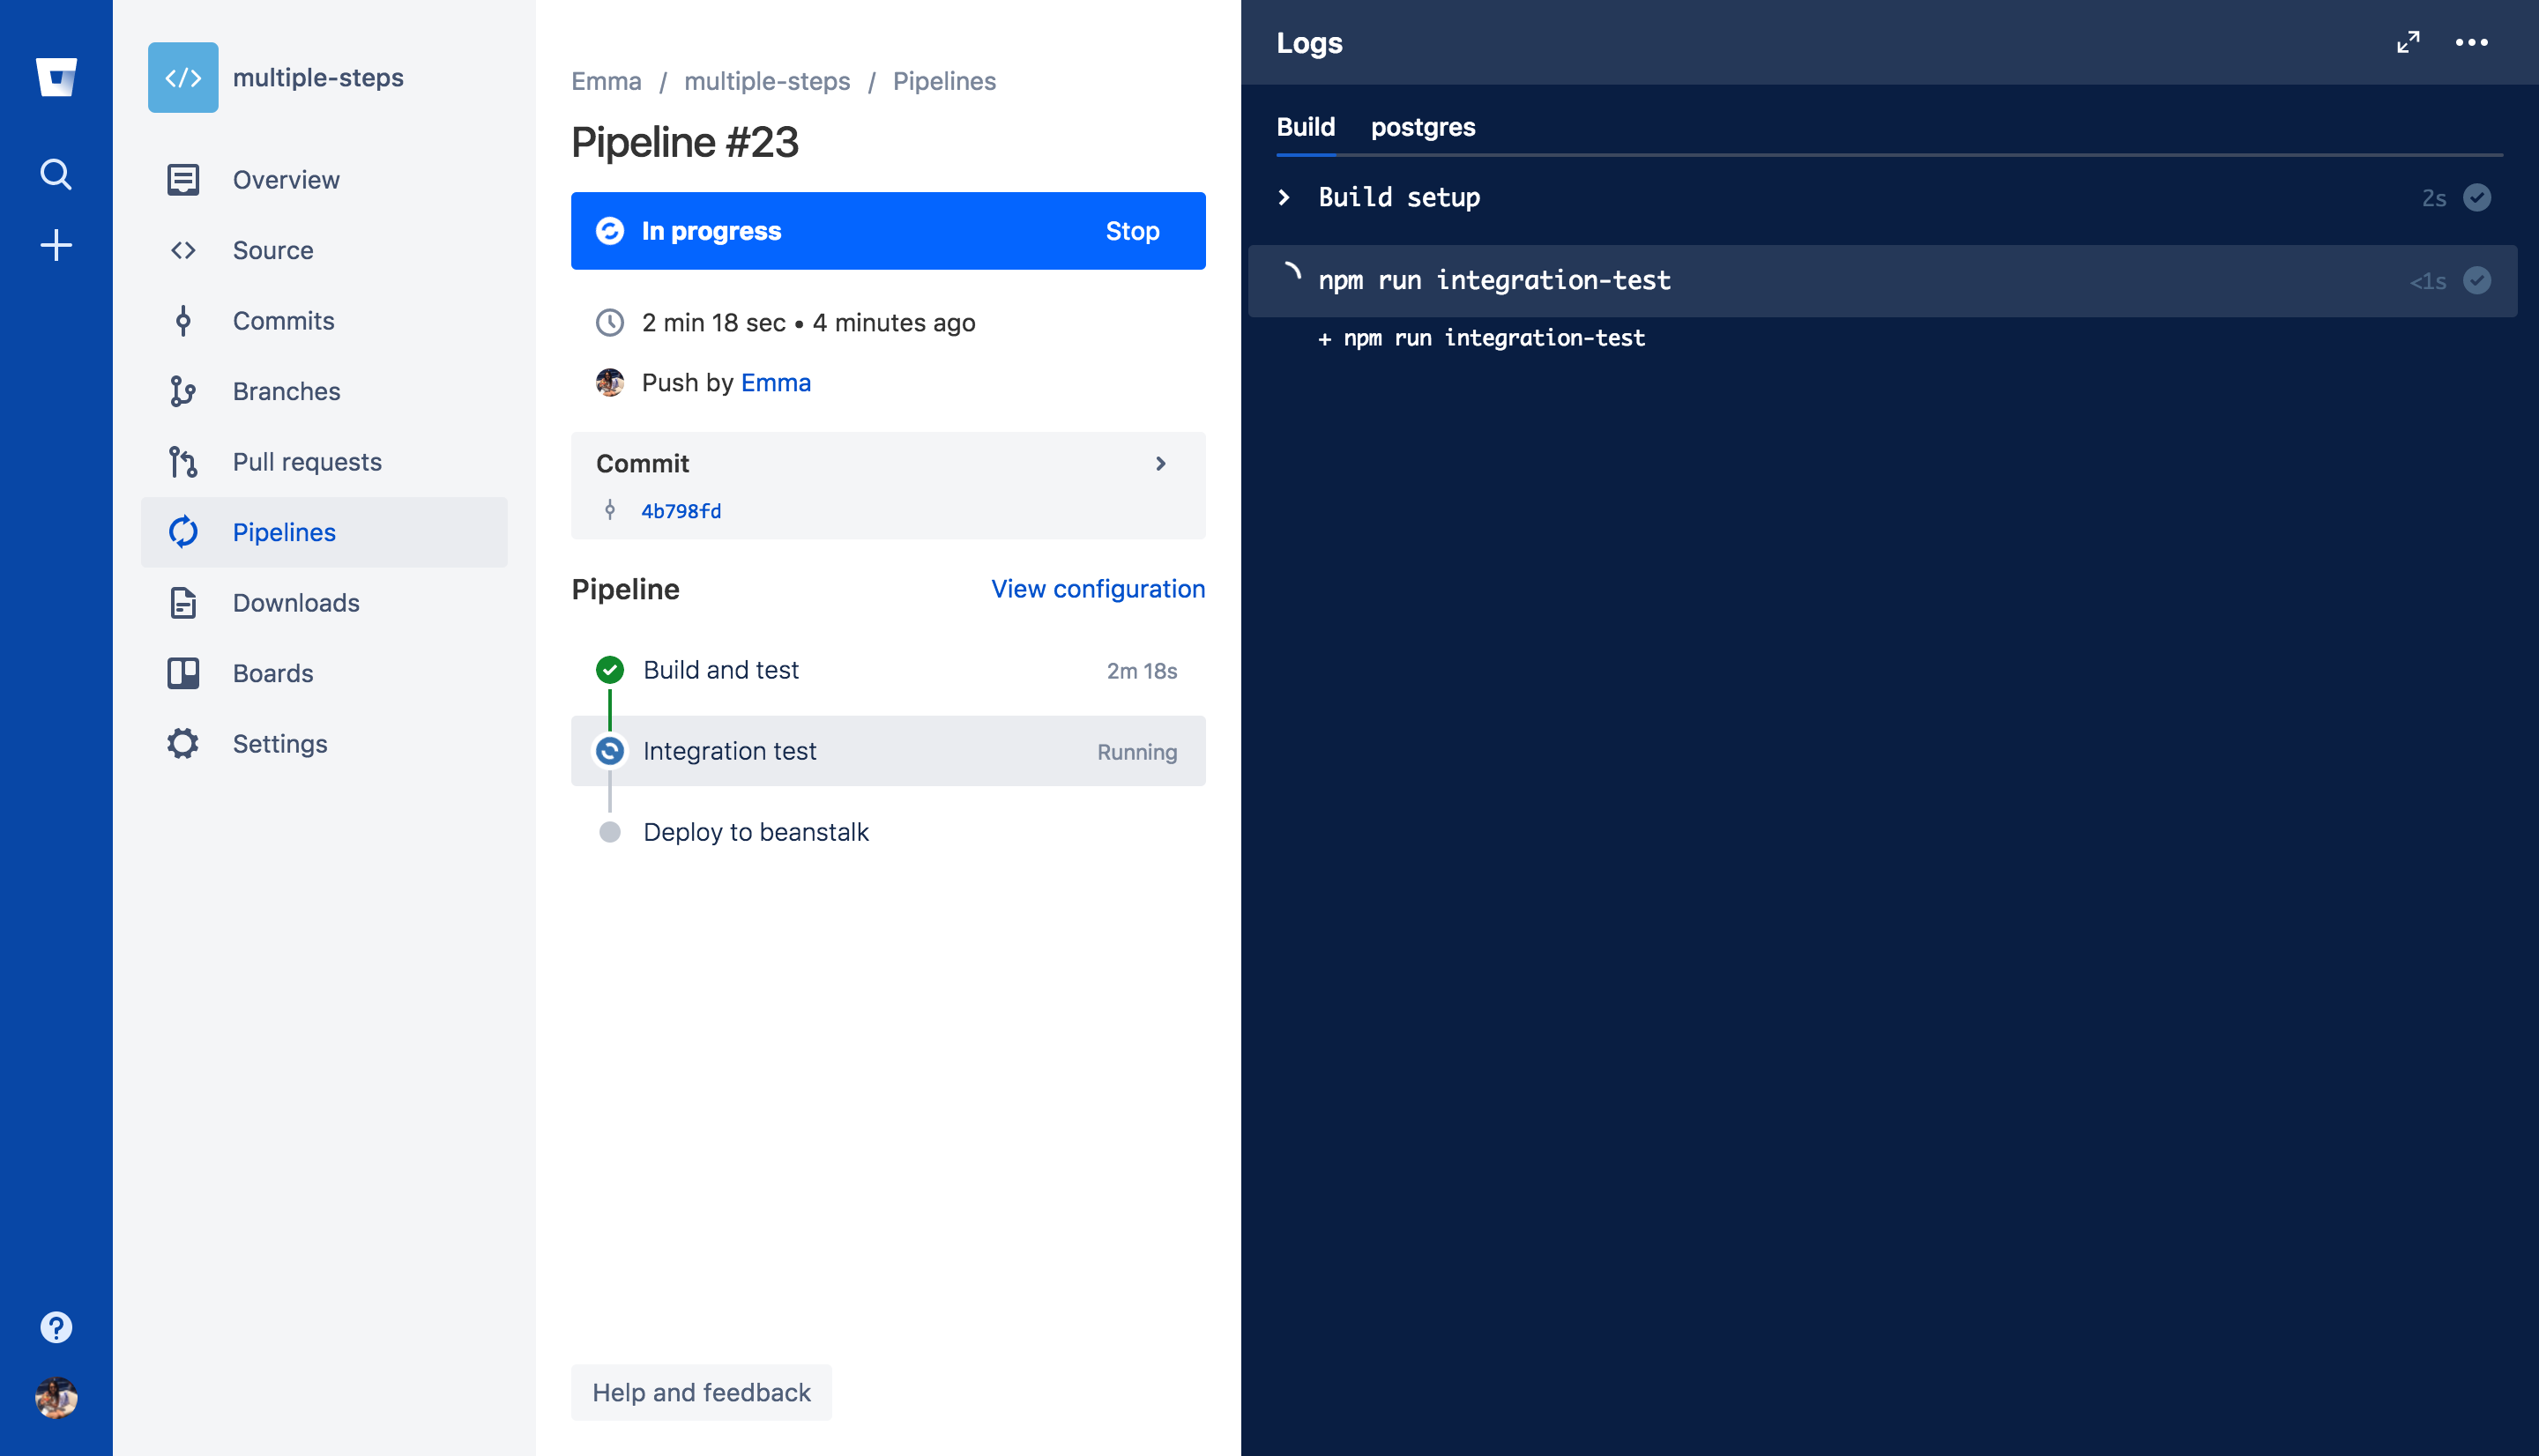Click the Help and feedback button
Viewport: 2539px width, 1456px height.
pyautogui.click(x=701, y=1392)
